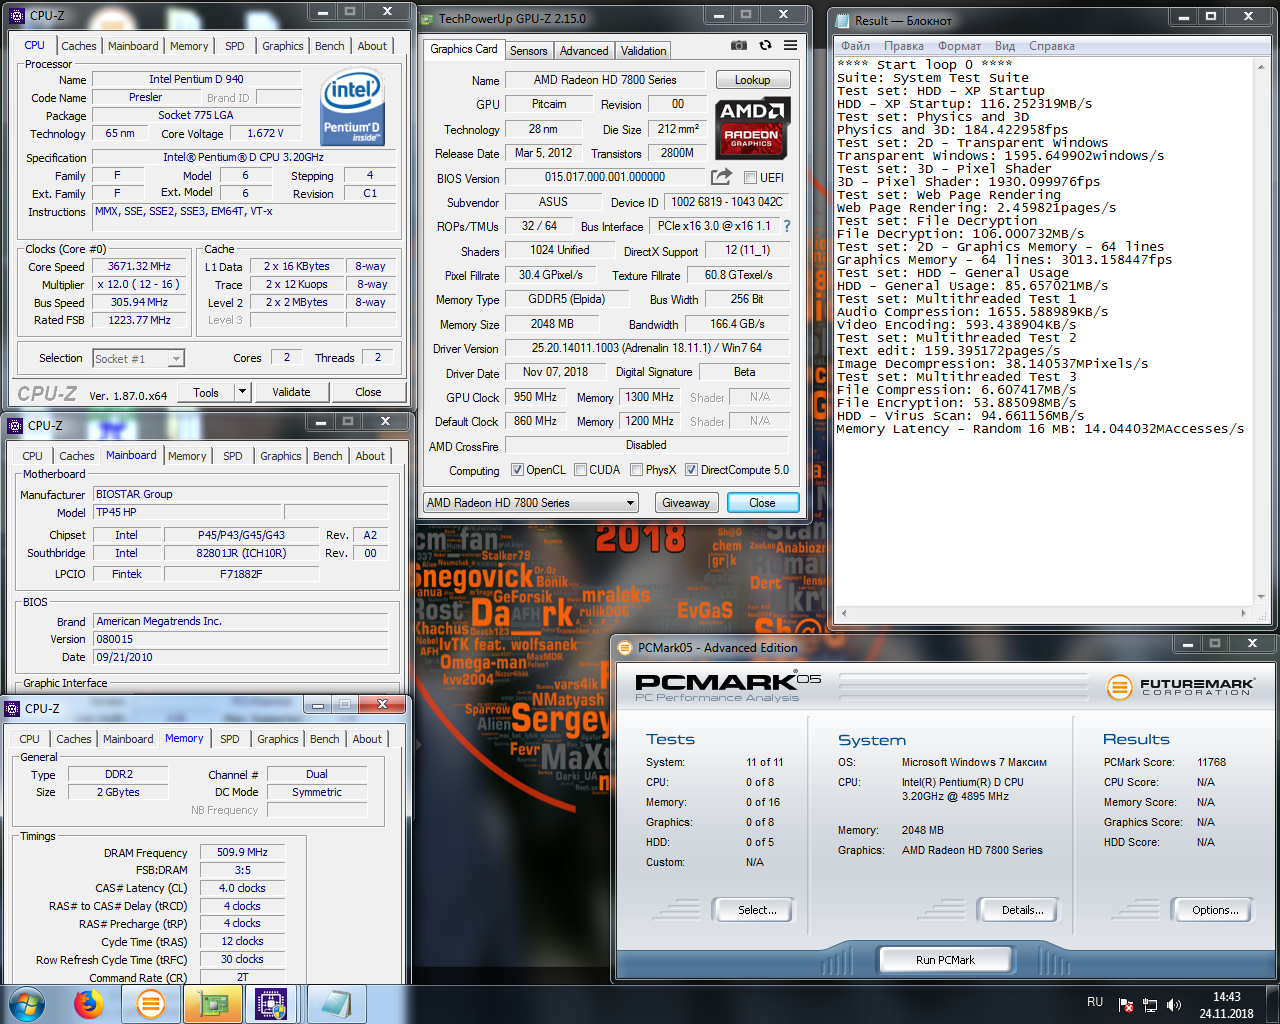This screenshot has width=1280, height=1024.
Task: Click the taskbar clock showing 14:43
Action: click(1227, 997)
